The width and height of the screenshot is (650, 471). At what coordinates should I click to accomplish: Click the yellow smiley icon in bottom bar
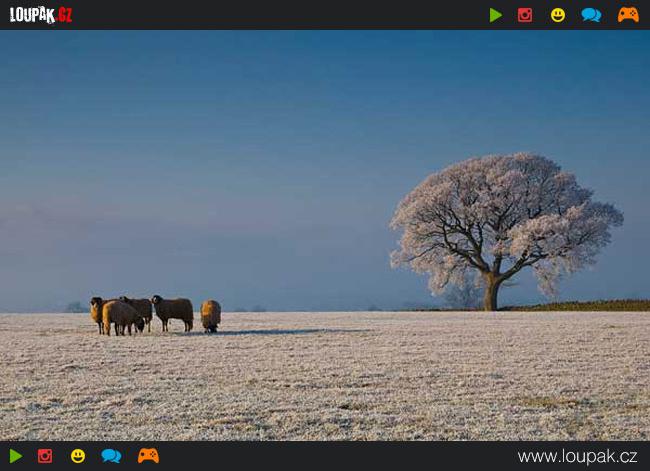[78, 456]
